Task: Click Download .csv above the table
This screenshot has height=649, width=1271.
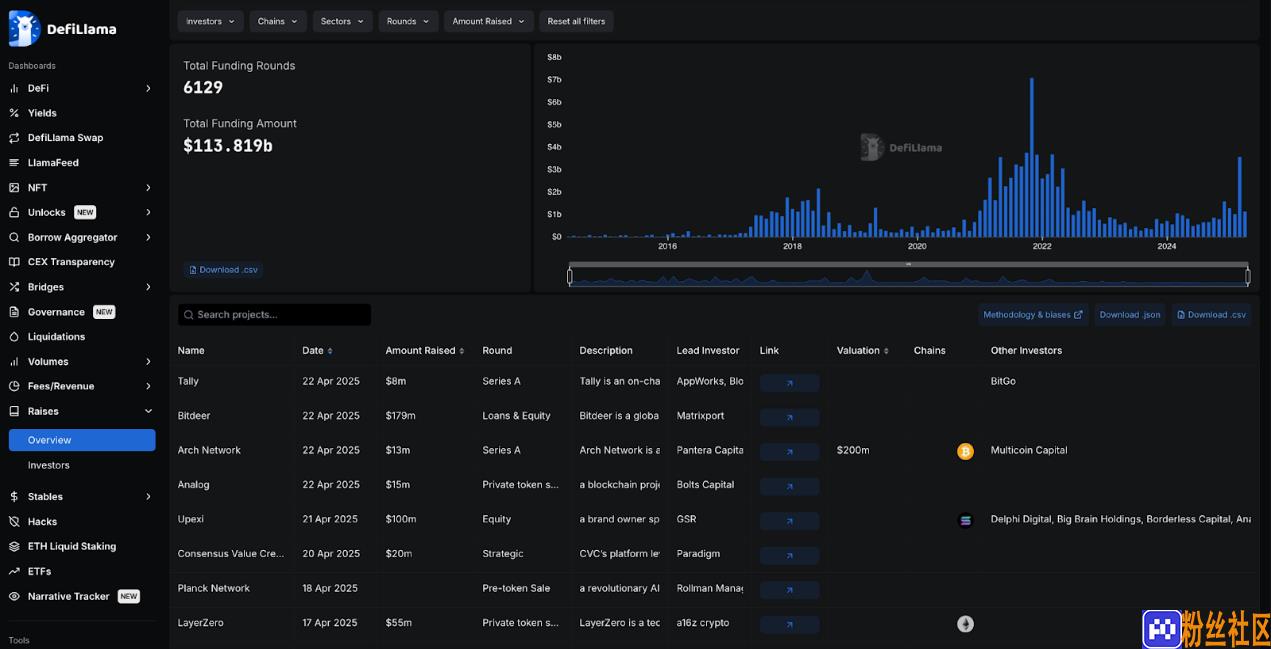Action: pos(1211,315)
